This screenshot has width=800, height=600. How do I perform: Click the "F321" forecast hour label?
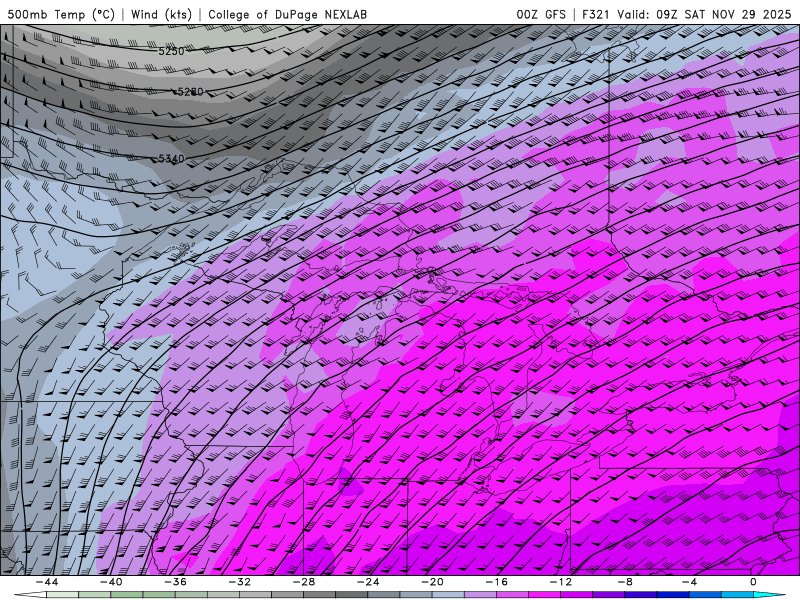[x=595, y=14]
